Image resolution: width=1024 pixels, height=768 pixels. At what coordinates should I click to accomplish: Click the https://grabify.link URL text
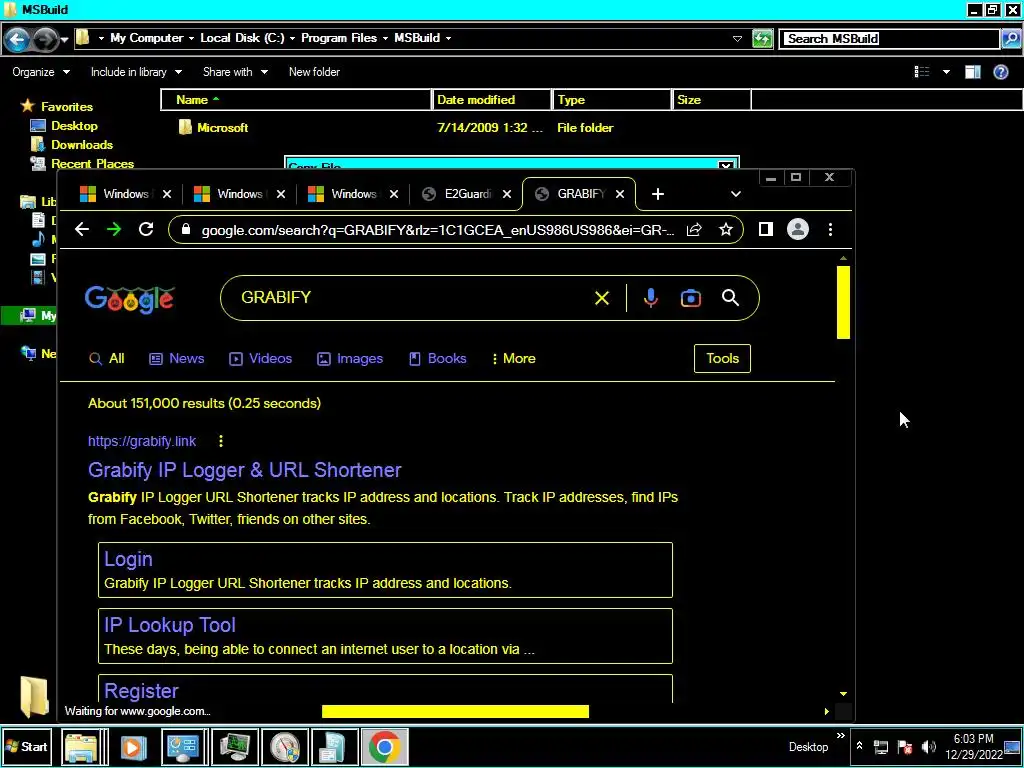point(142,441)
